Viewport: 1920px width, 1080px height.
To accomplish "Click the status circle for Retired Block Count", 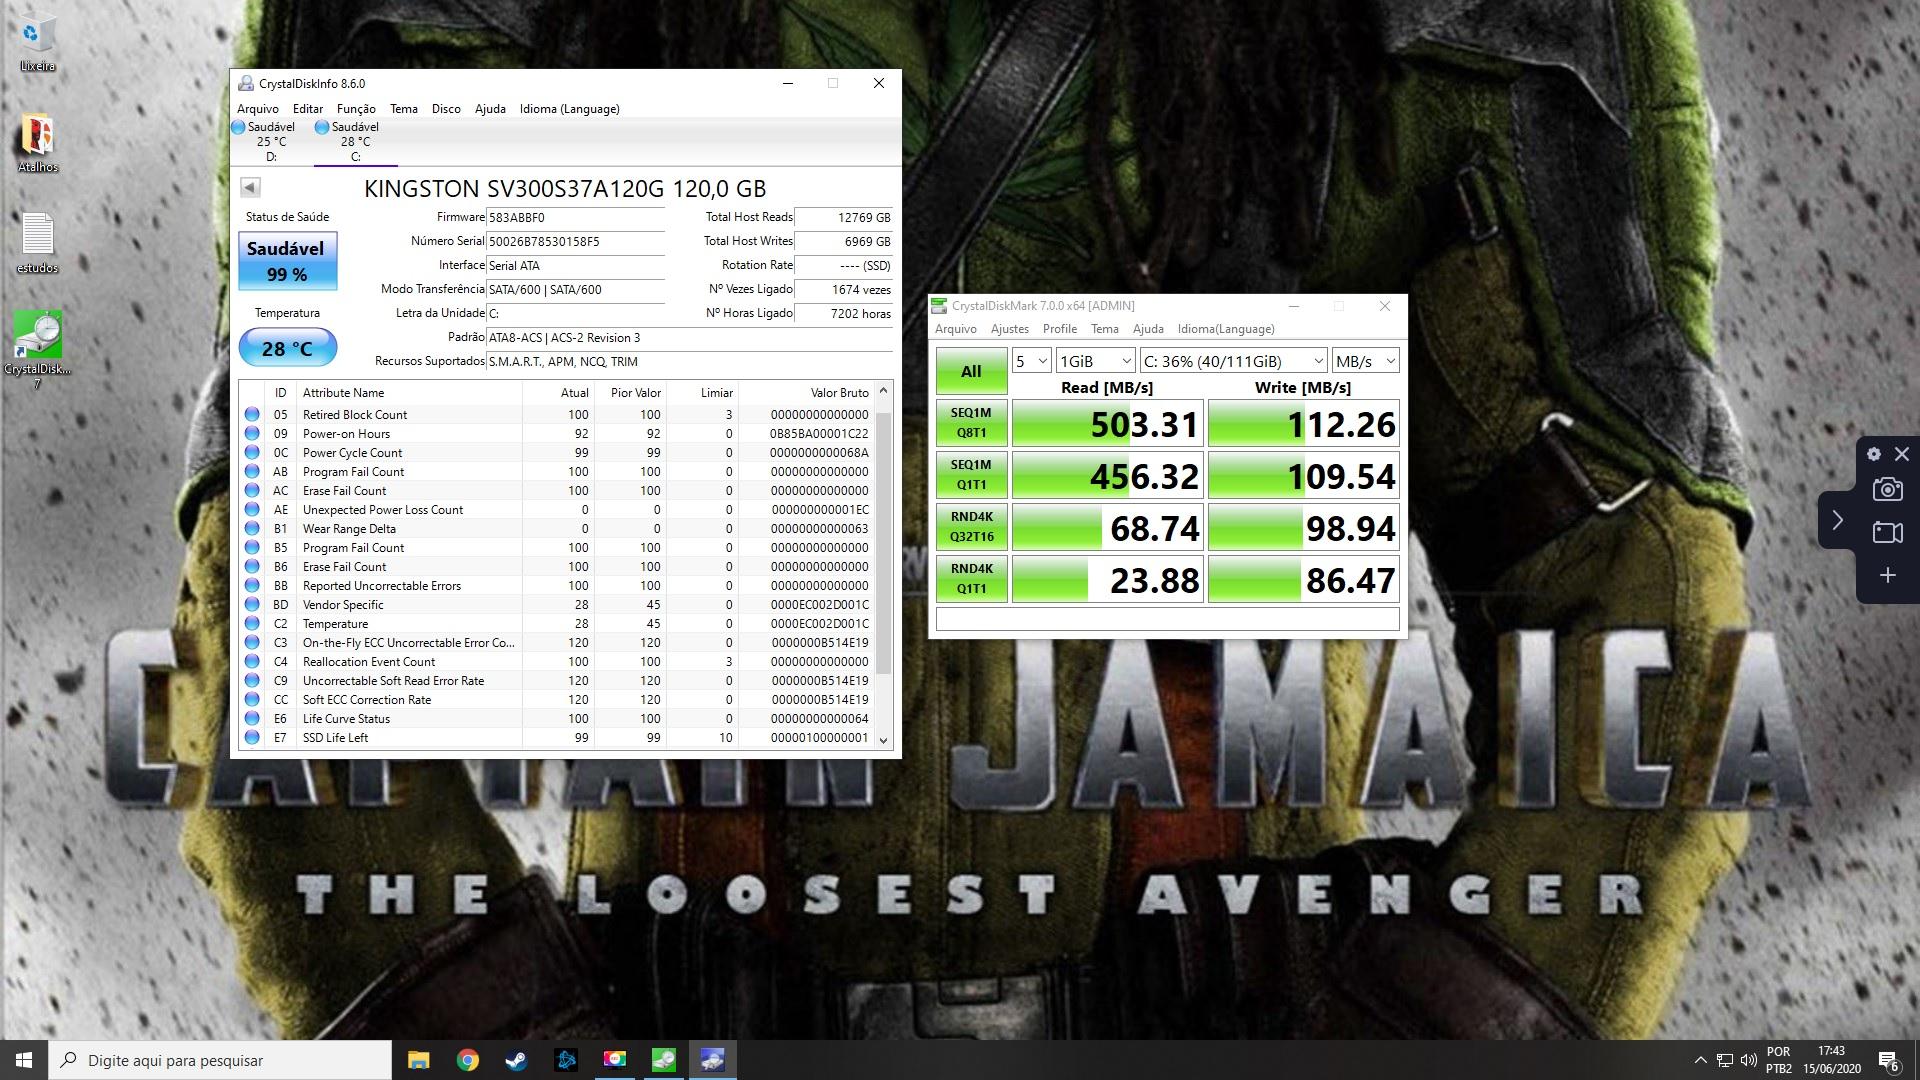I will pyautogui.click(x=252, y=414).
